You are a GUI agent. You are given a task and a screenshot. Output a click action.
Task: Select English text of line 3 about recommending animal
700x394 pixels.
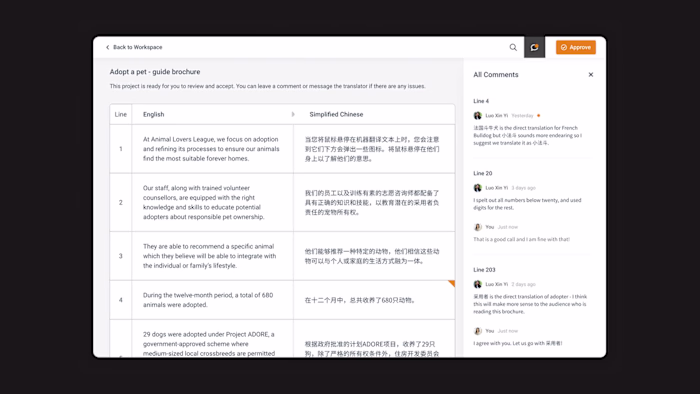pyautogui.click(x=209, y=256)
